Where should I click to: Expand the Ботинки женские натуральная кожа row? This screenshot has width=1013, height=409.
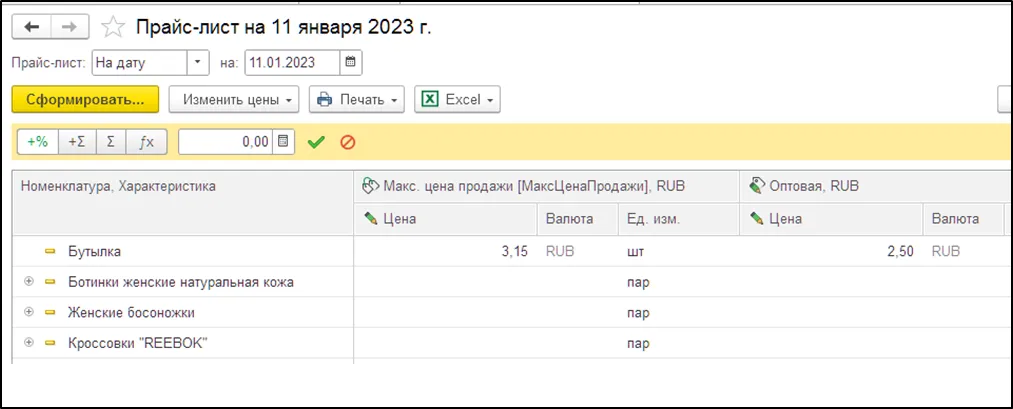(29, 282)
